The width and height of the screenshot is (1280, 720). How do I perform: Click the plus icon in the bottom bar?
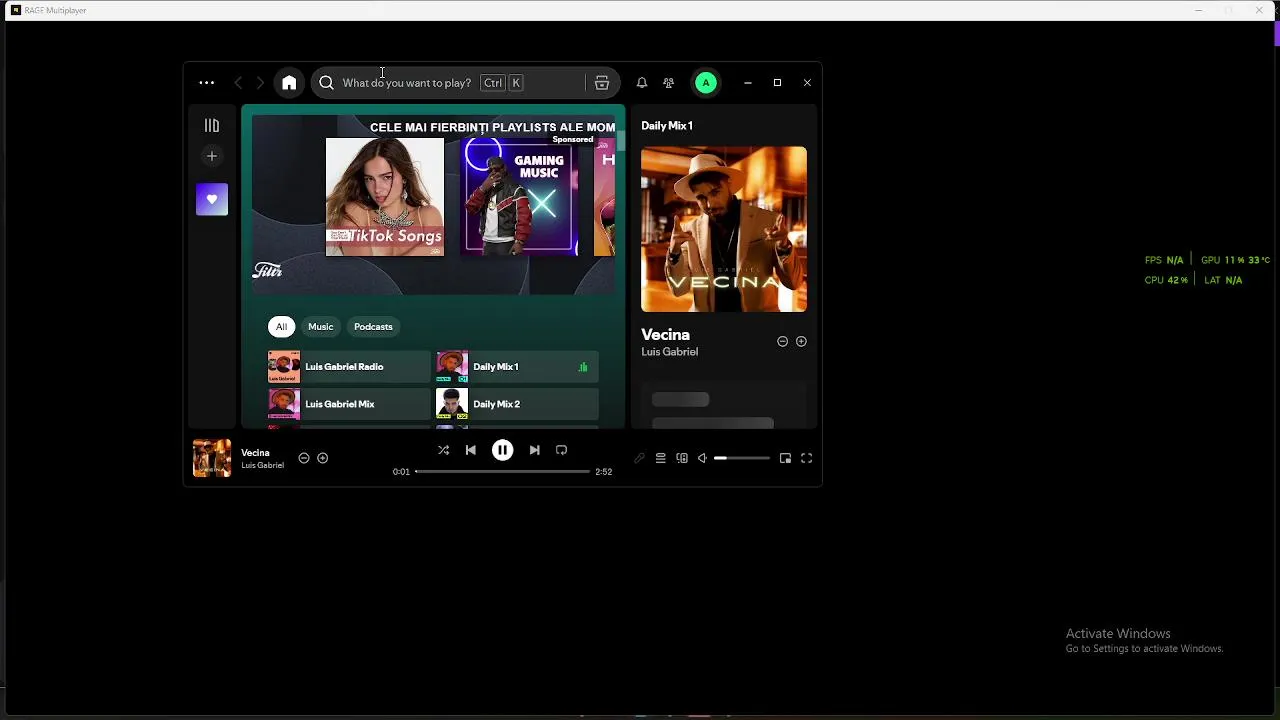pos(322,458)
